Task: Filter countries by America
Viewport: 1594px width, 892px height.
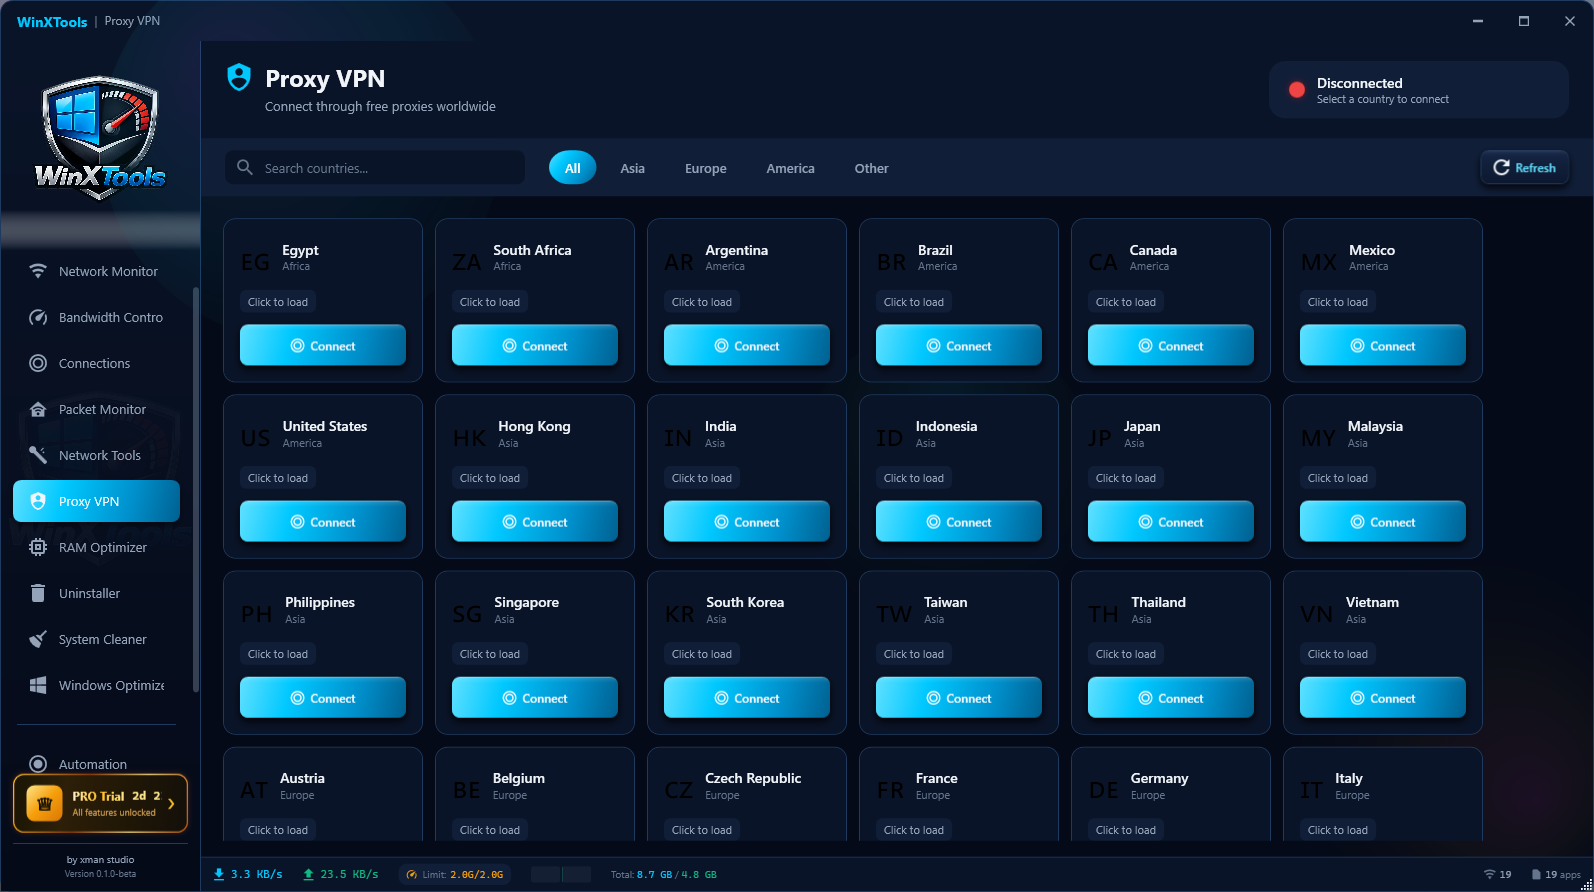Action: click(x=790, y=168)
